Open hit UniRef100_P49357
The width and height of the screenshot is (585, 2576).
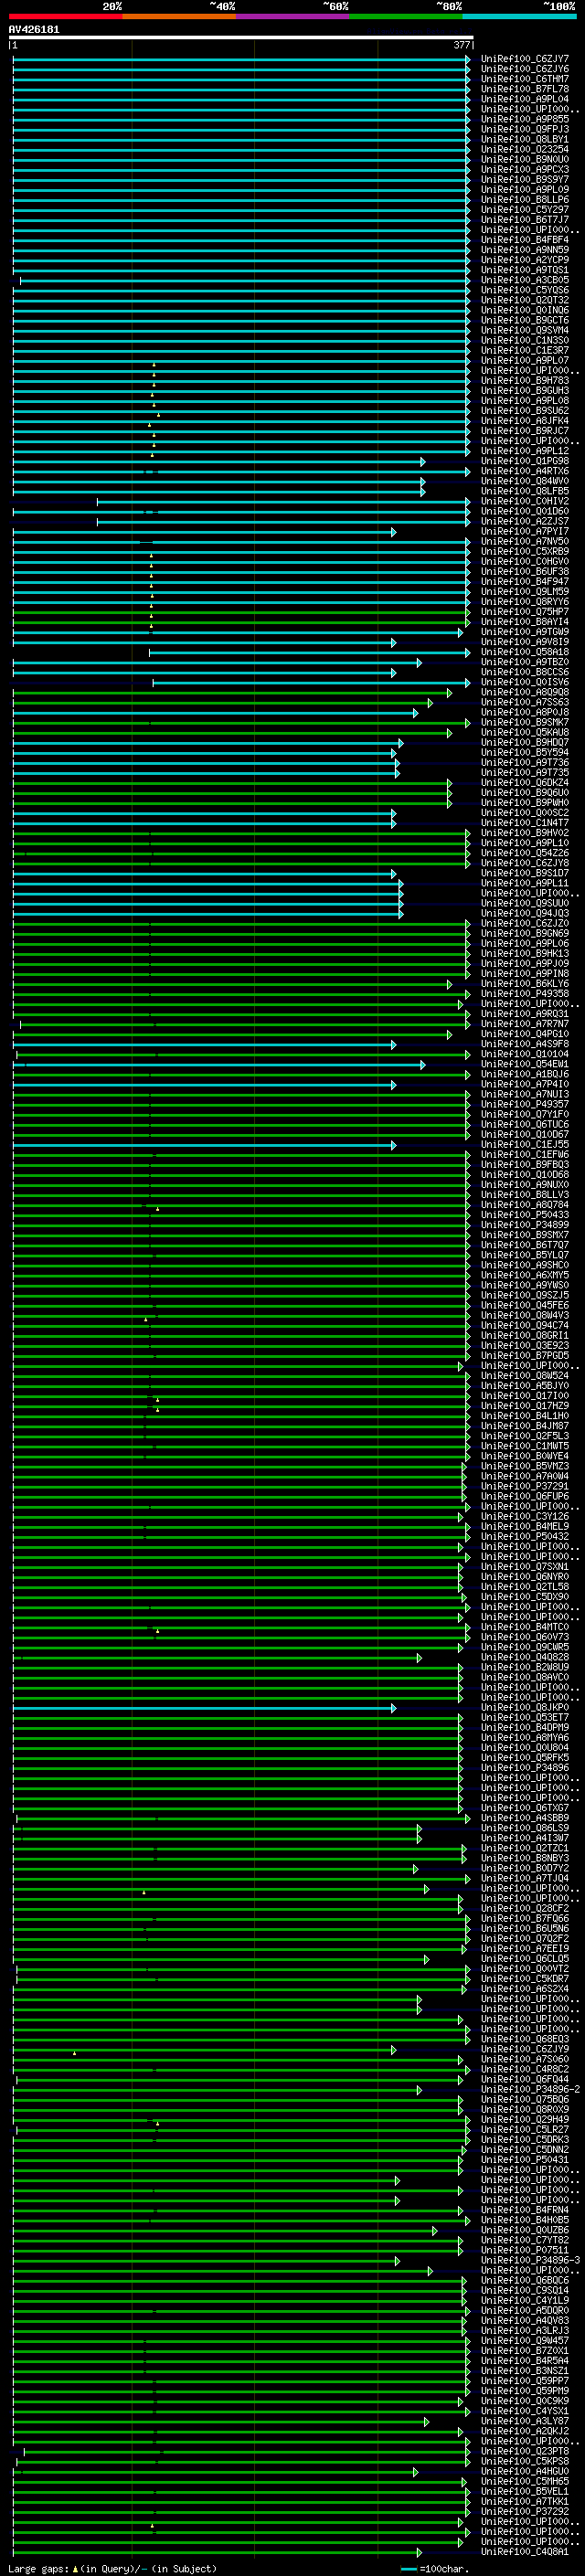[524, 1104]
